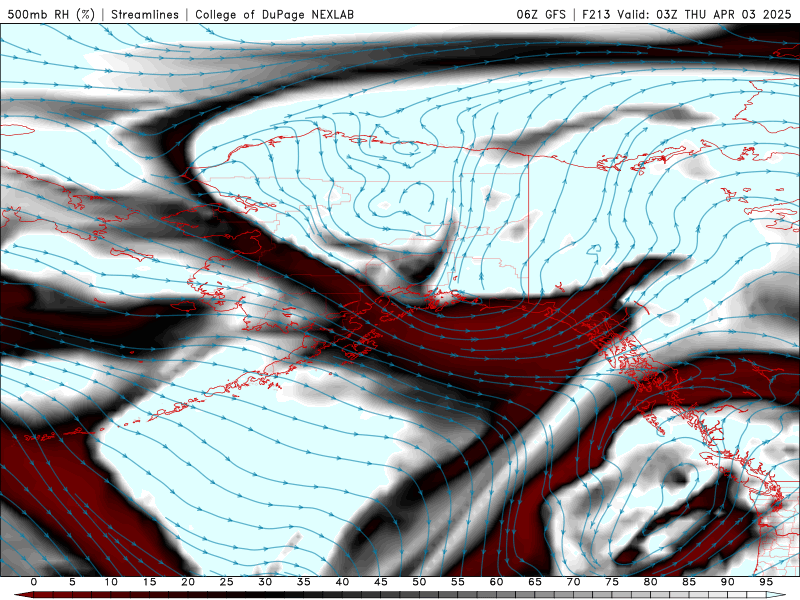Click the colorbar label "0"
The image size is (800, 600).
point(34,582)
